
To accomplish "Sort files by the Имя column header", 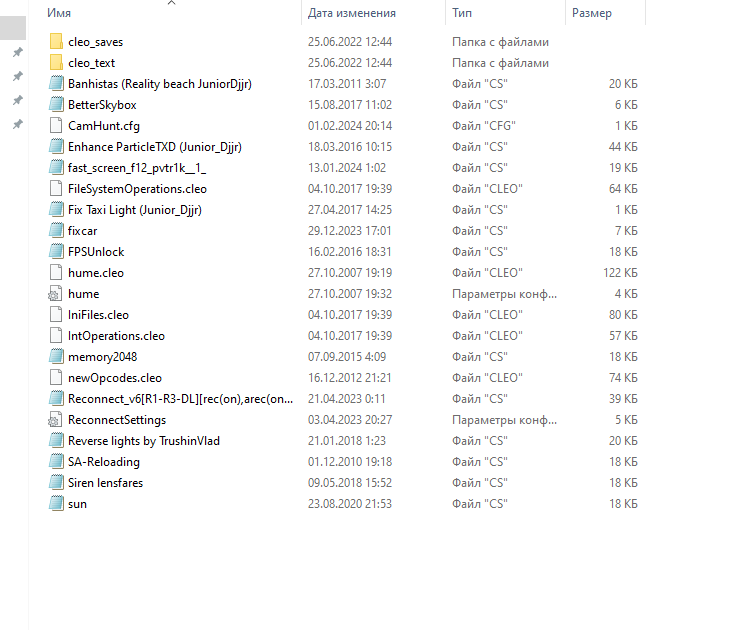I will tap(59, 13).
